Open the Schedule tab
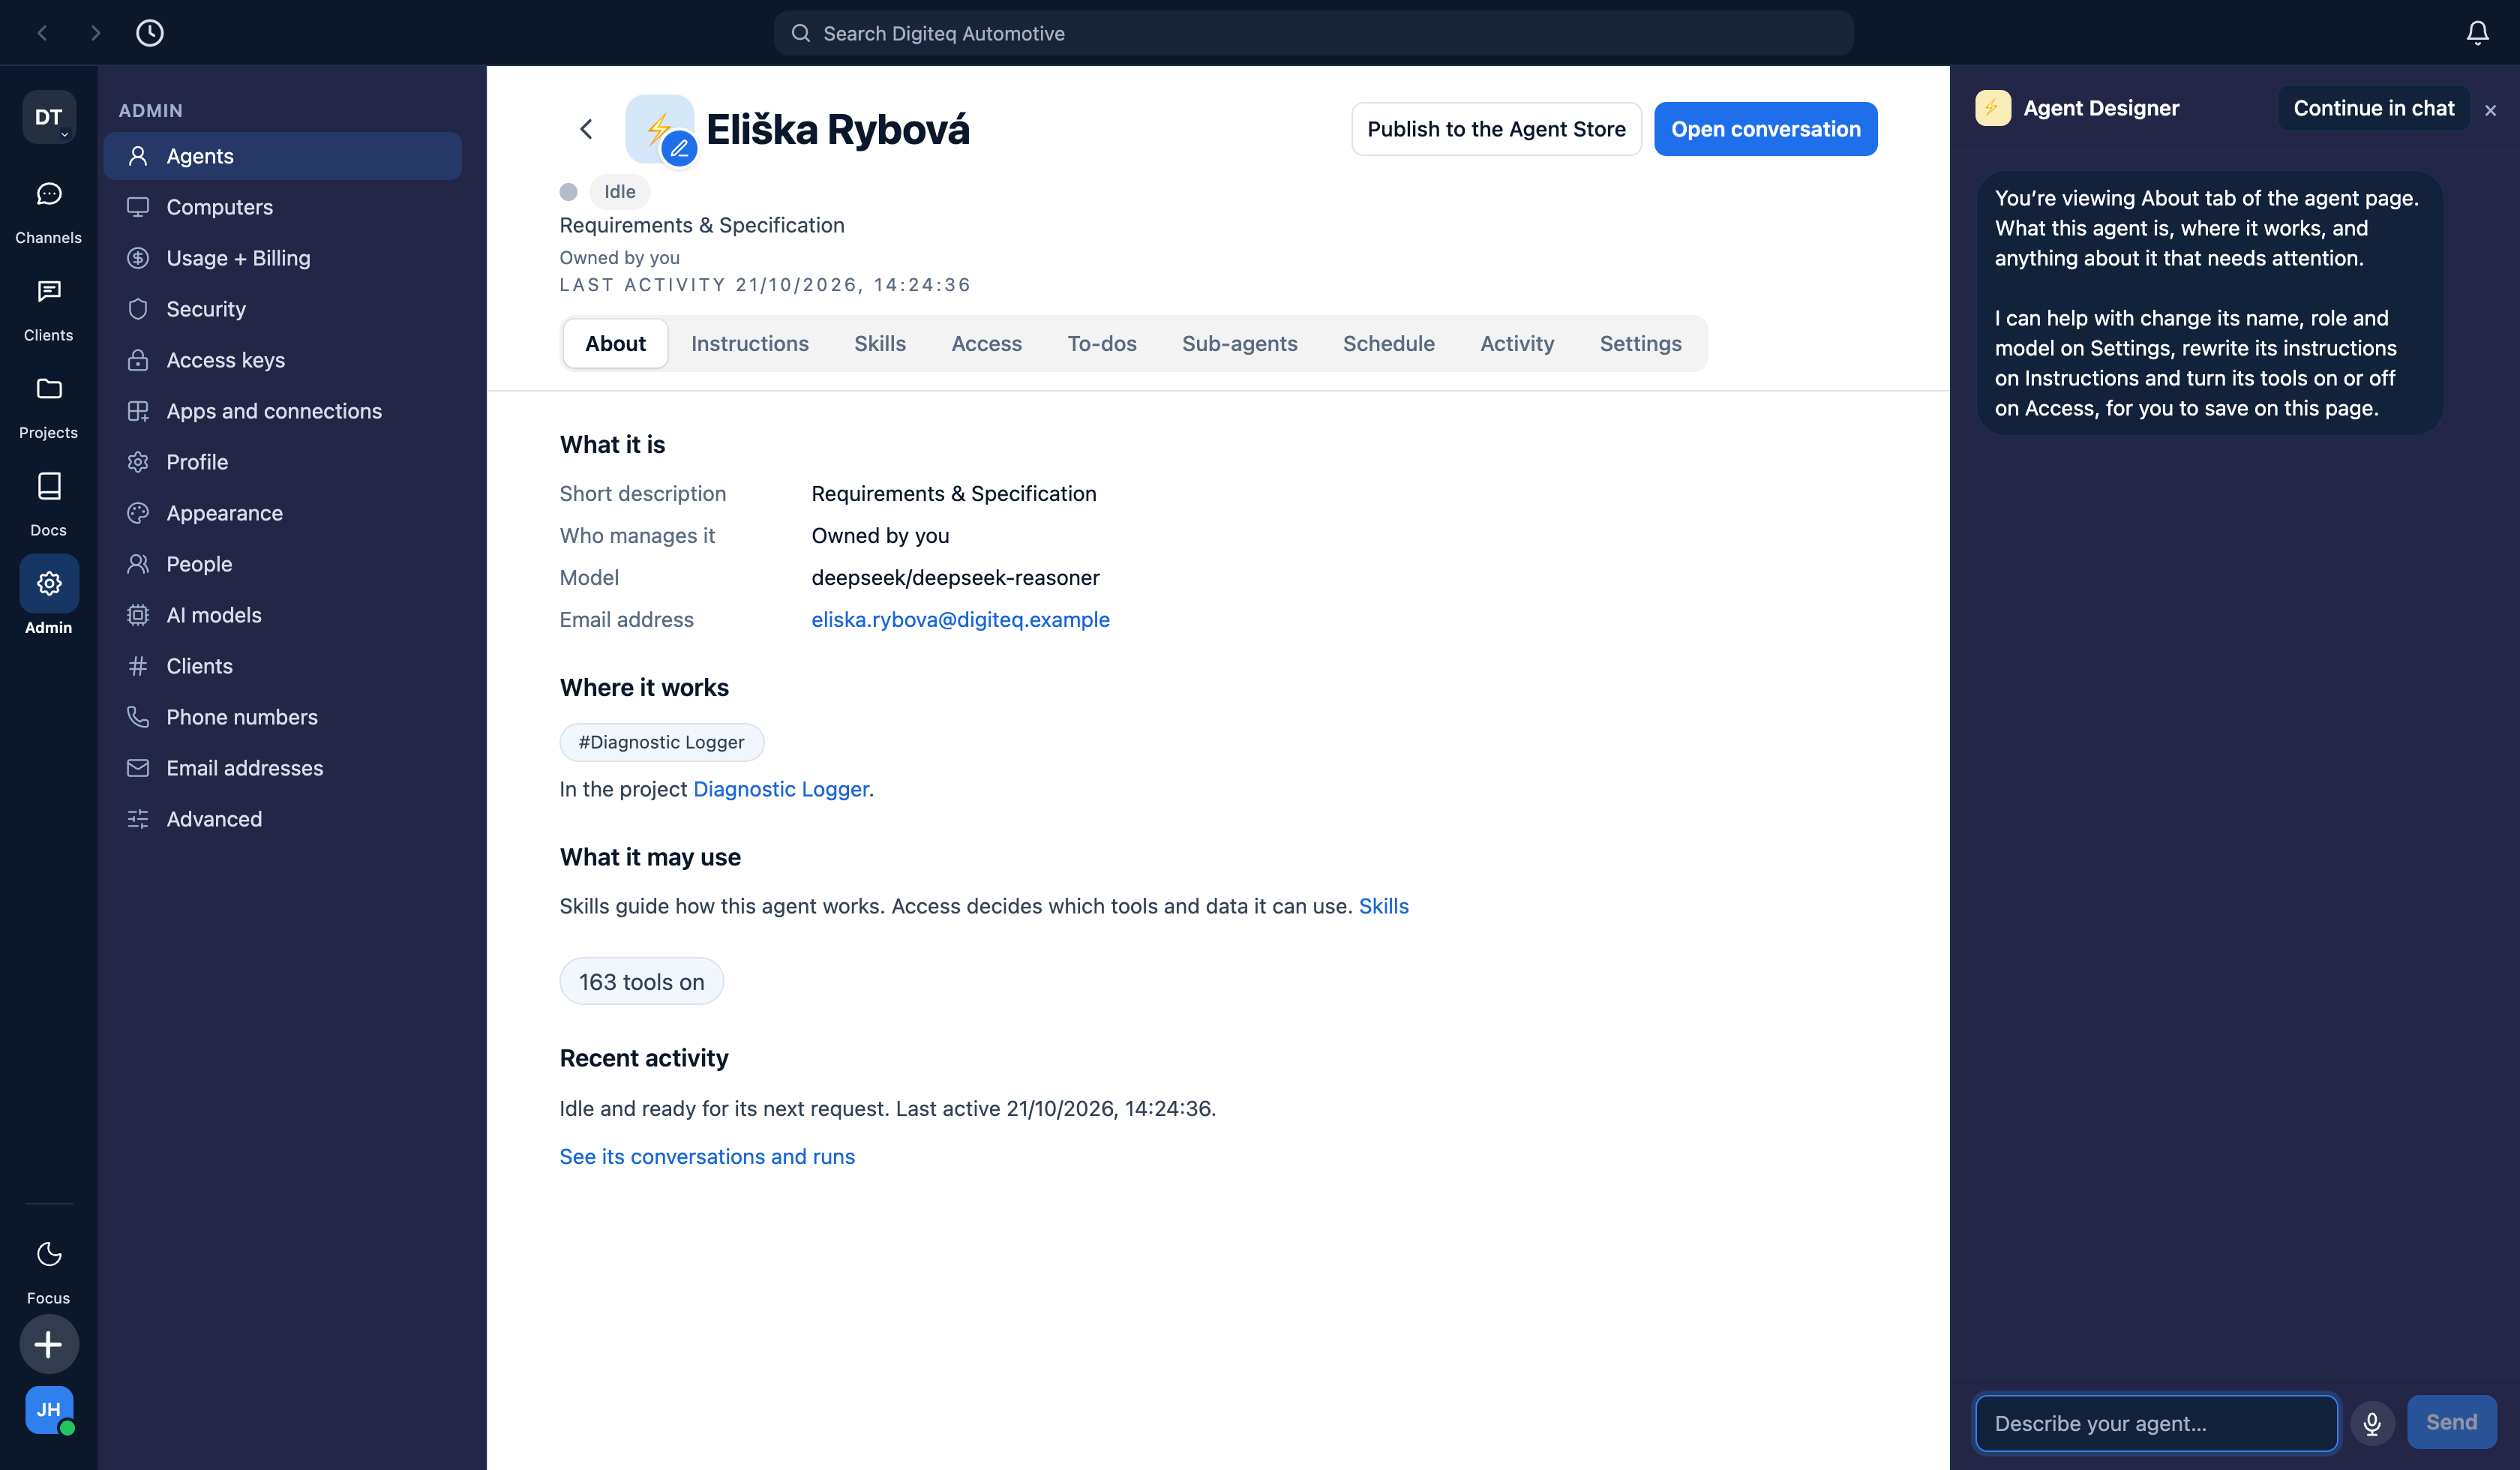The image size is (2520, 1470). click(1388, 343)
